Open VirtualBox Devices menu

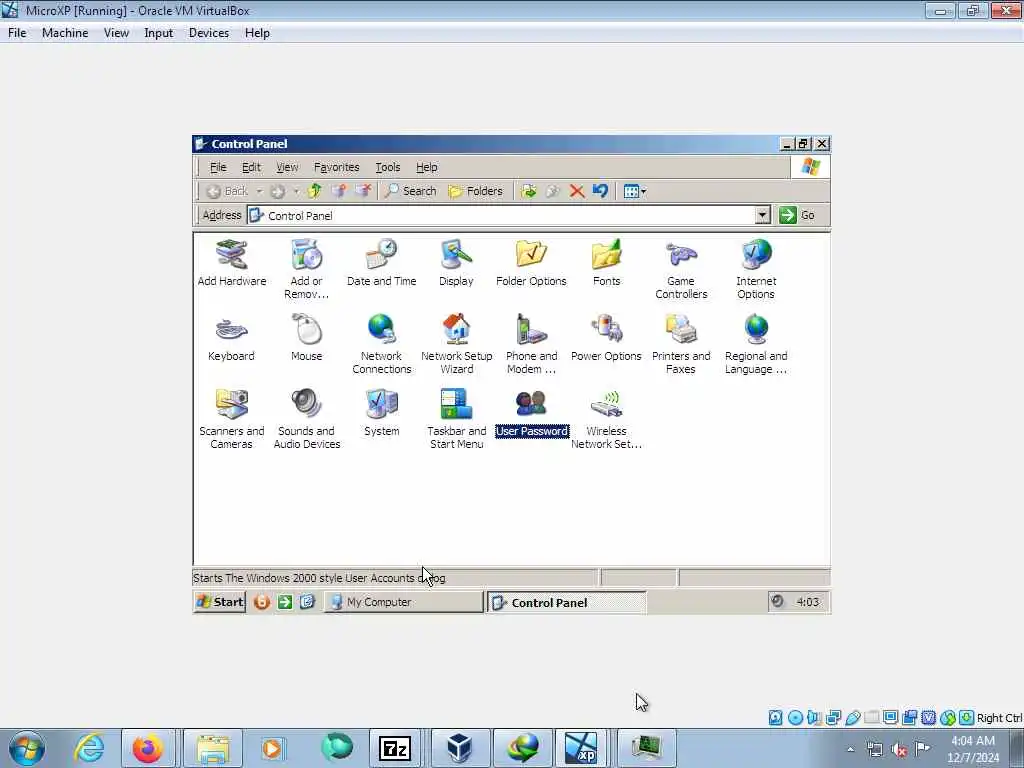pos(208,33)
